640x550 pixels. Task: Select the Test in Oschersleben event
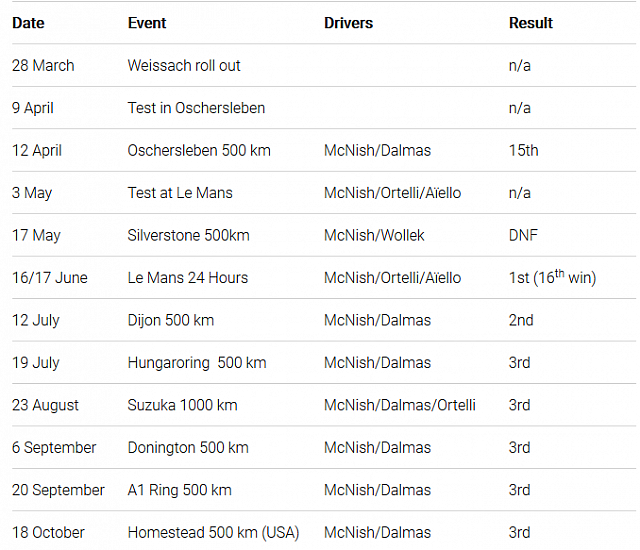point(196,108)
